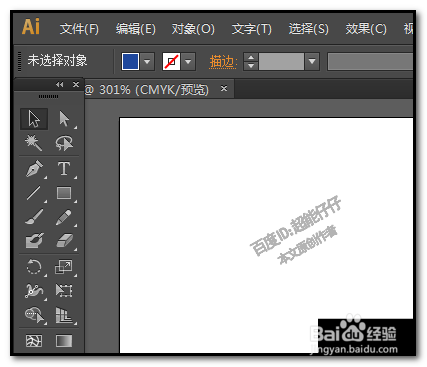Click the variable width profile field
This screenshot has height=367, width=427.
tap(370, 61)
